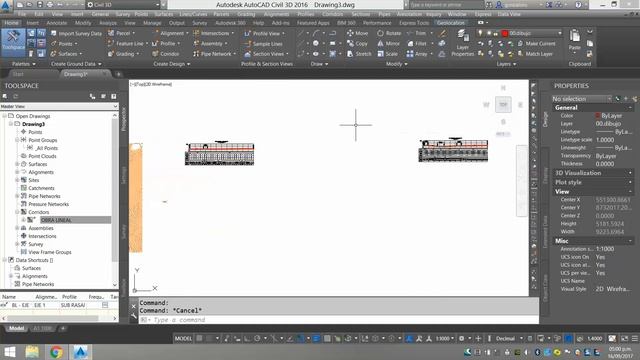Open the Geolocation ribbon tab
This screenshot has height=360, width=640.
(x=451, y=23)
